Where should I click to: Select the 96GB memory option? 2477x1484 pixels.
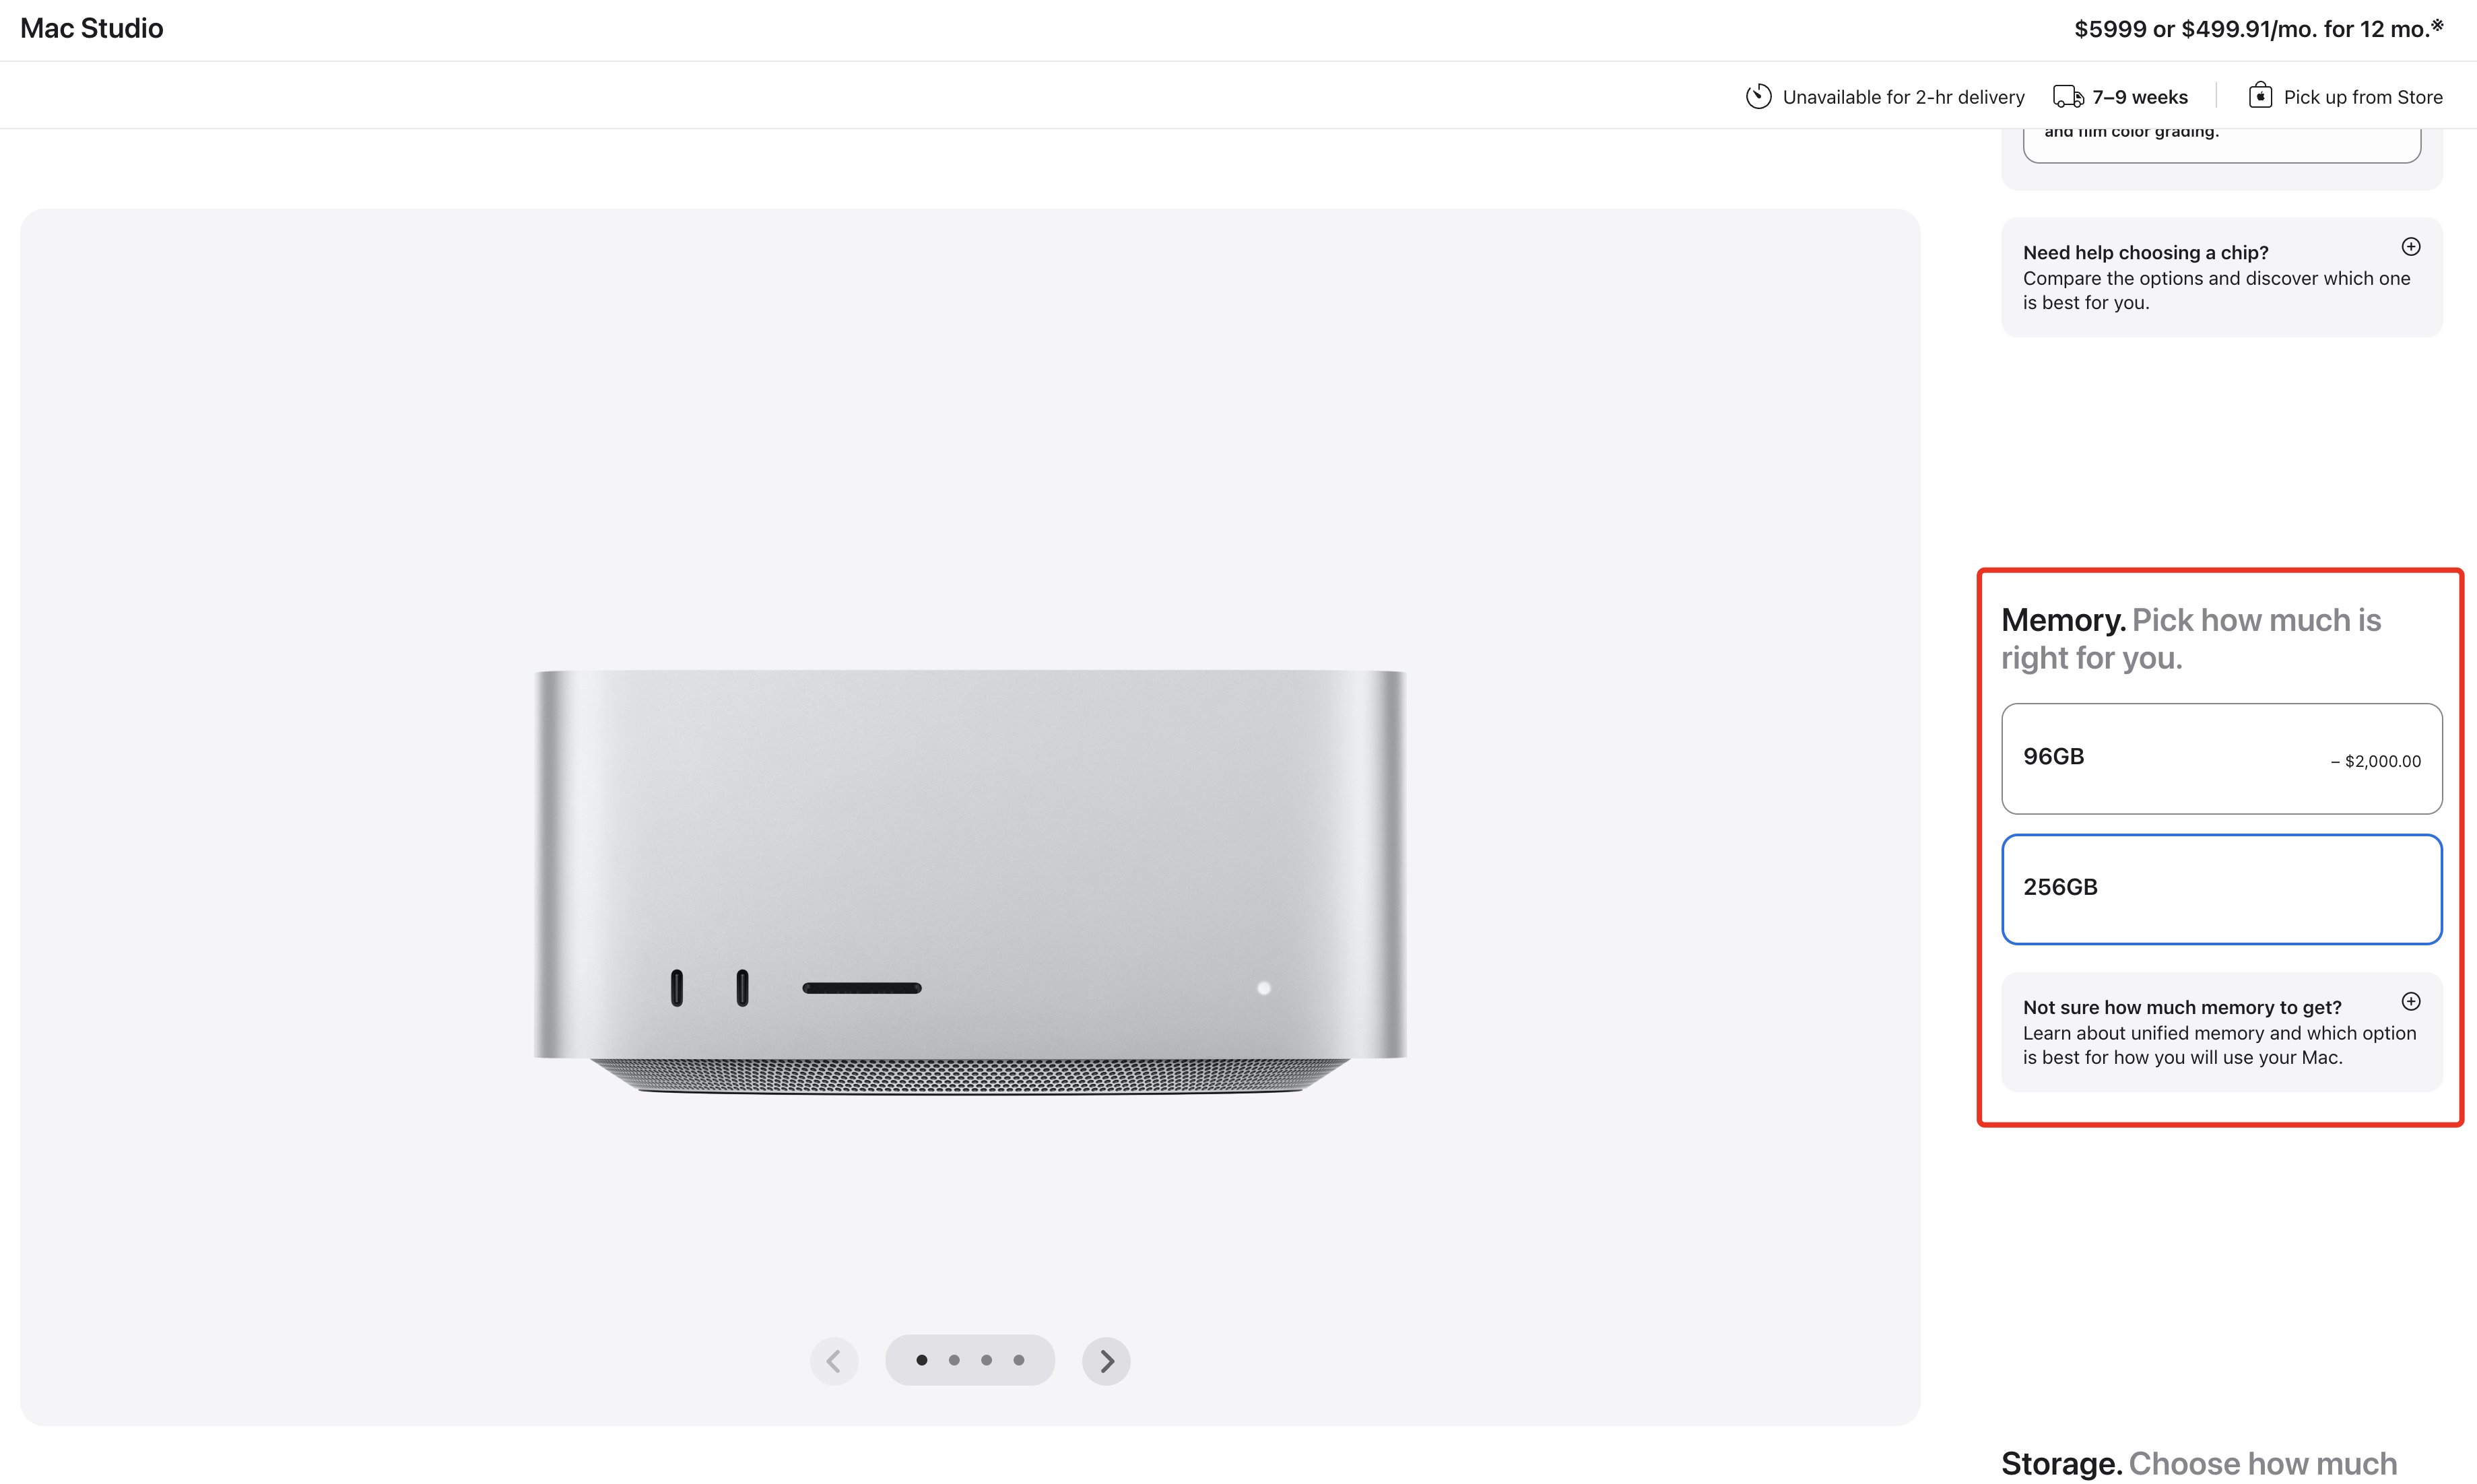click(x=2222, y=759)
